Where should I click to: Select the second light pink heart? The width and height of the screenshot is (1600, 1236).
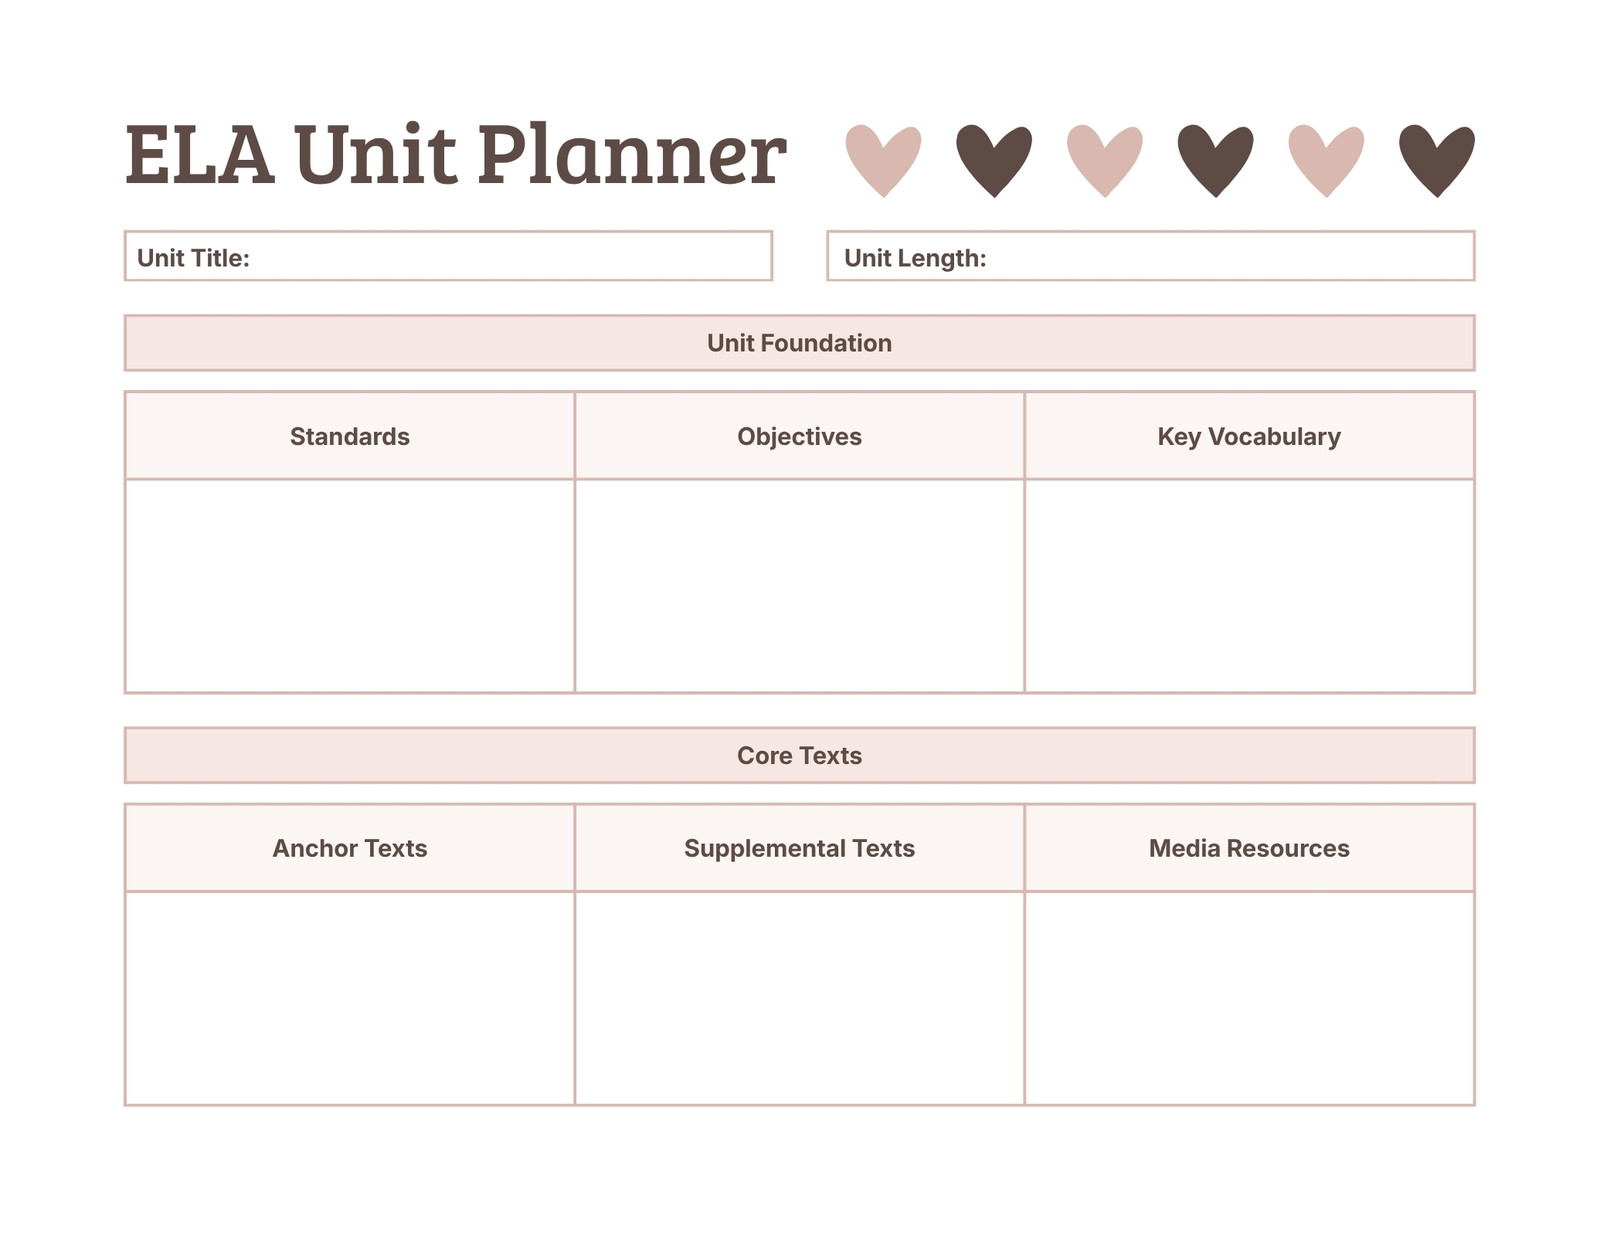(x=1105, y=160)
